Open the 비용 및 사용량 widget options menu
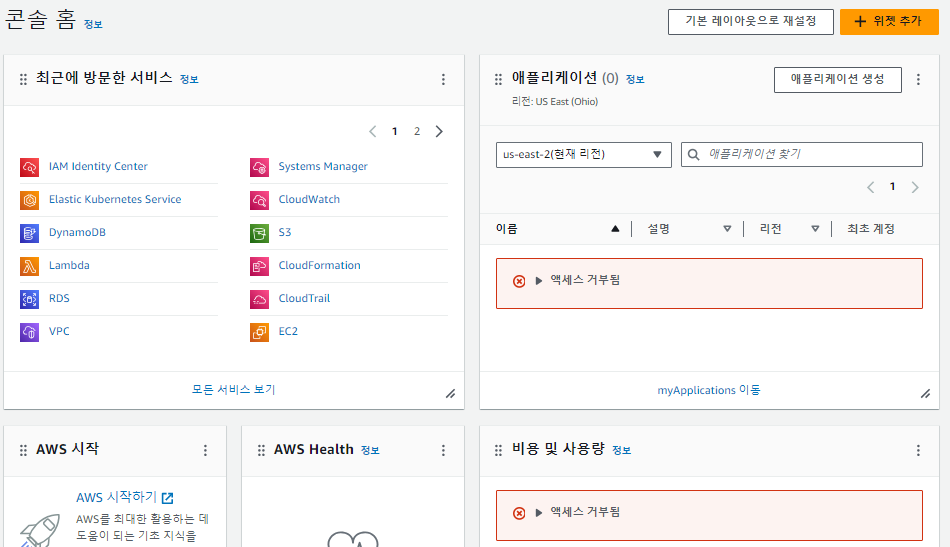 pyautogui.click(x=918, y=450)
